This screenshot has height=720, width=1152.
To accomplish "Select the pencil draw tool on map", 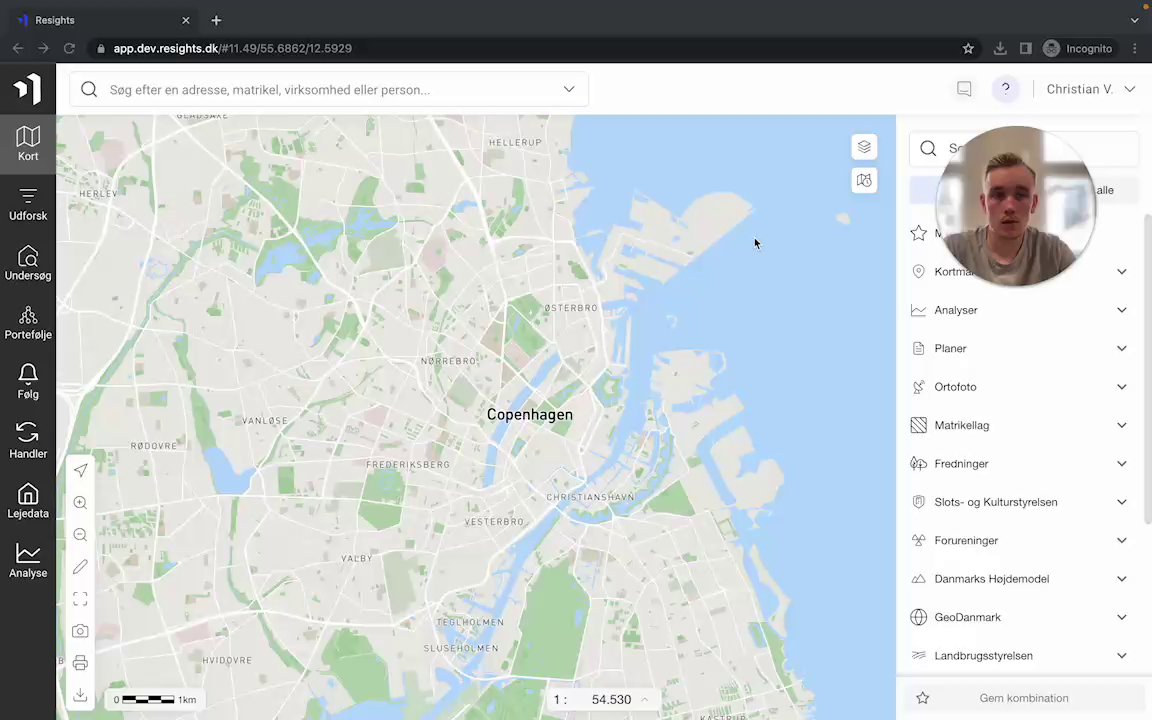I will pos(80,566).
